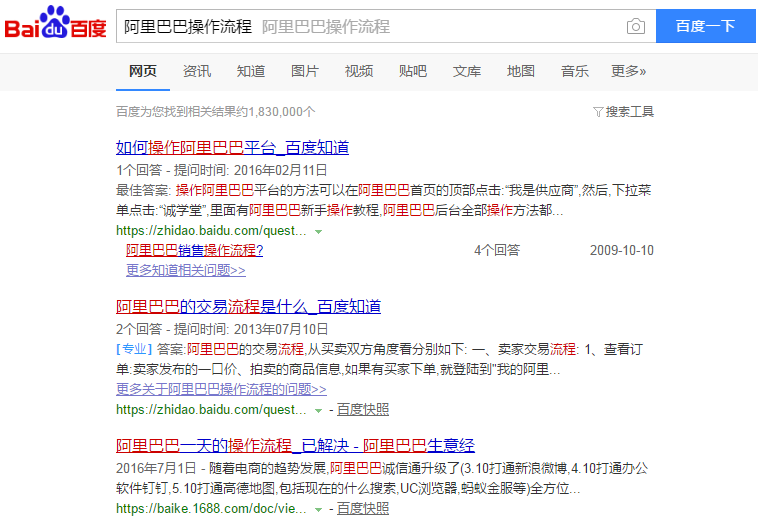This screenshot has height=522, width=758.
Task: Click the Baidu logo icon
Action: (55, 26)
